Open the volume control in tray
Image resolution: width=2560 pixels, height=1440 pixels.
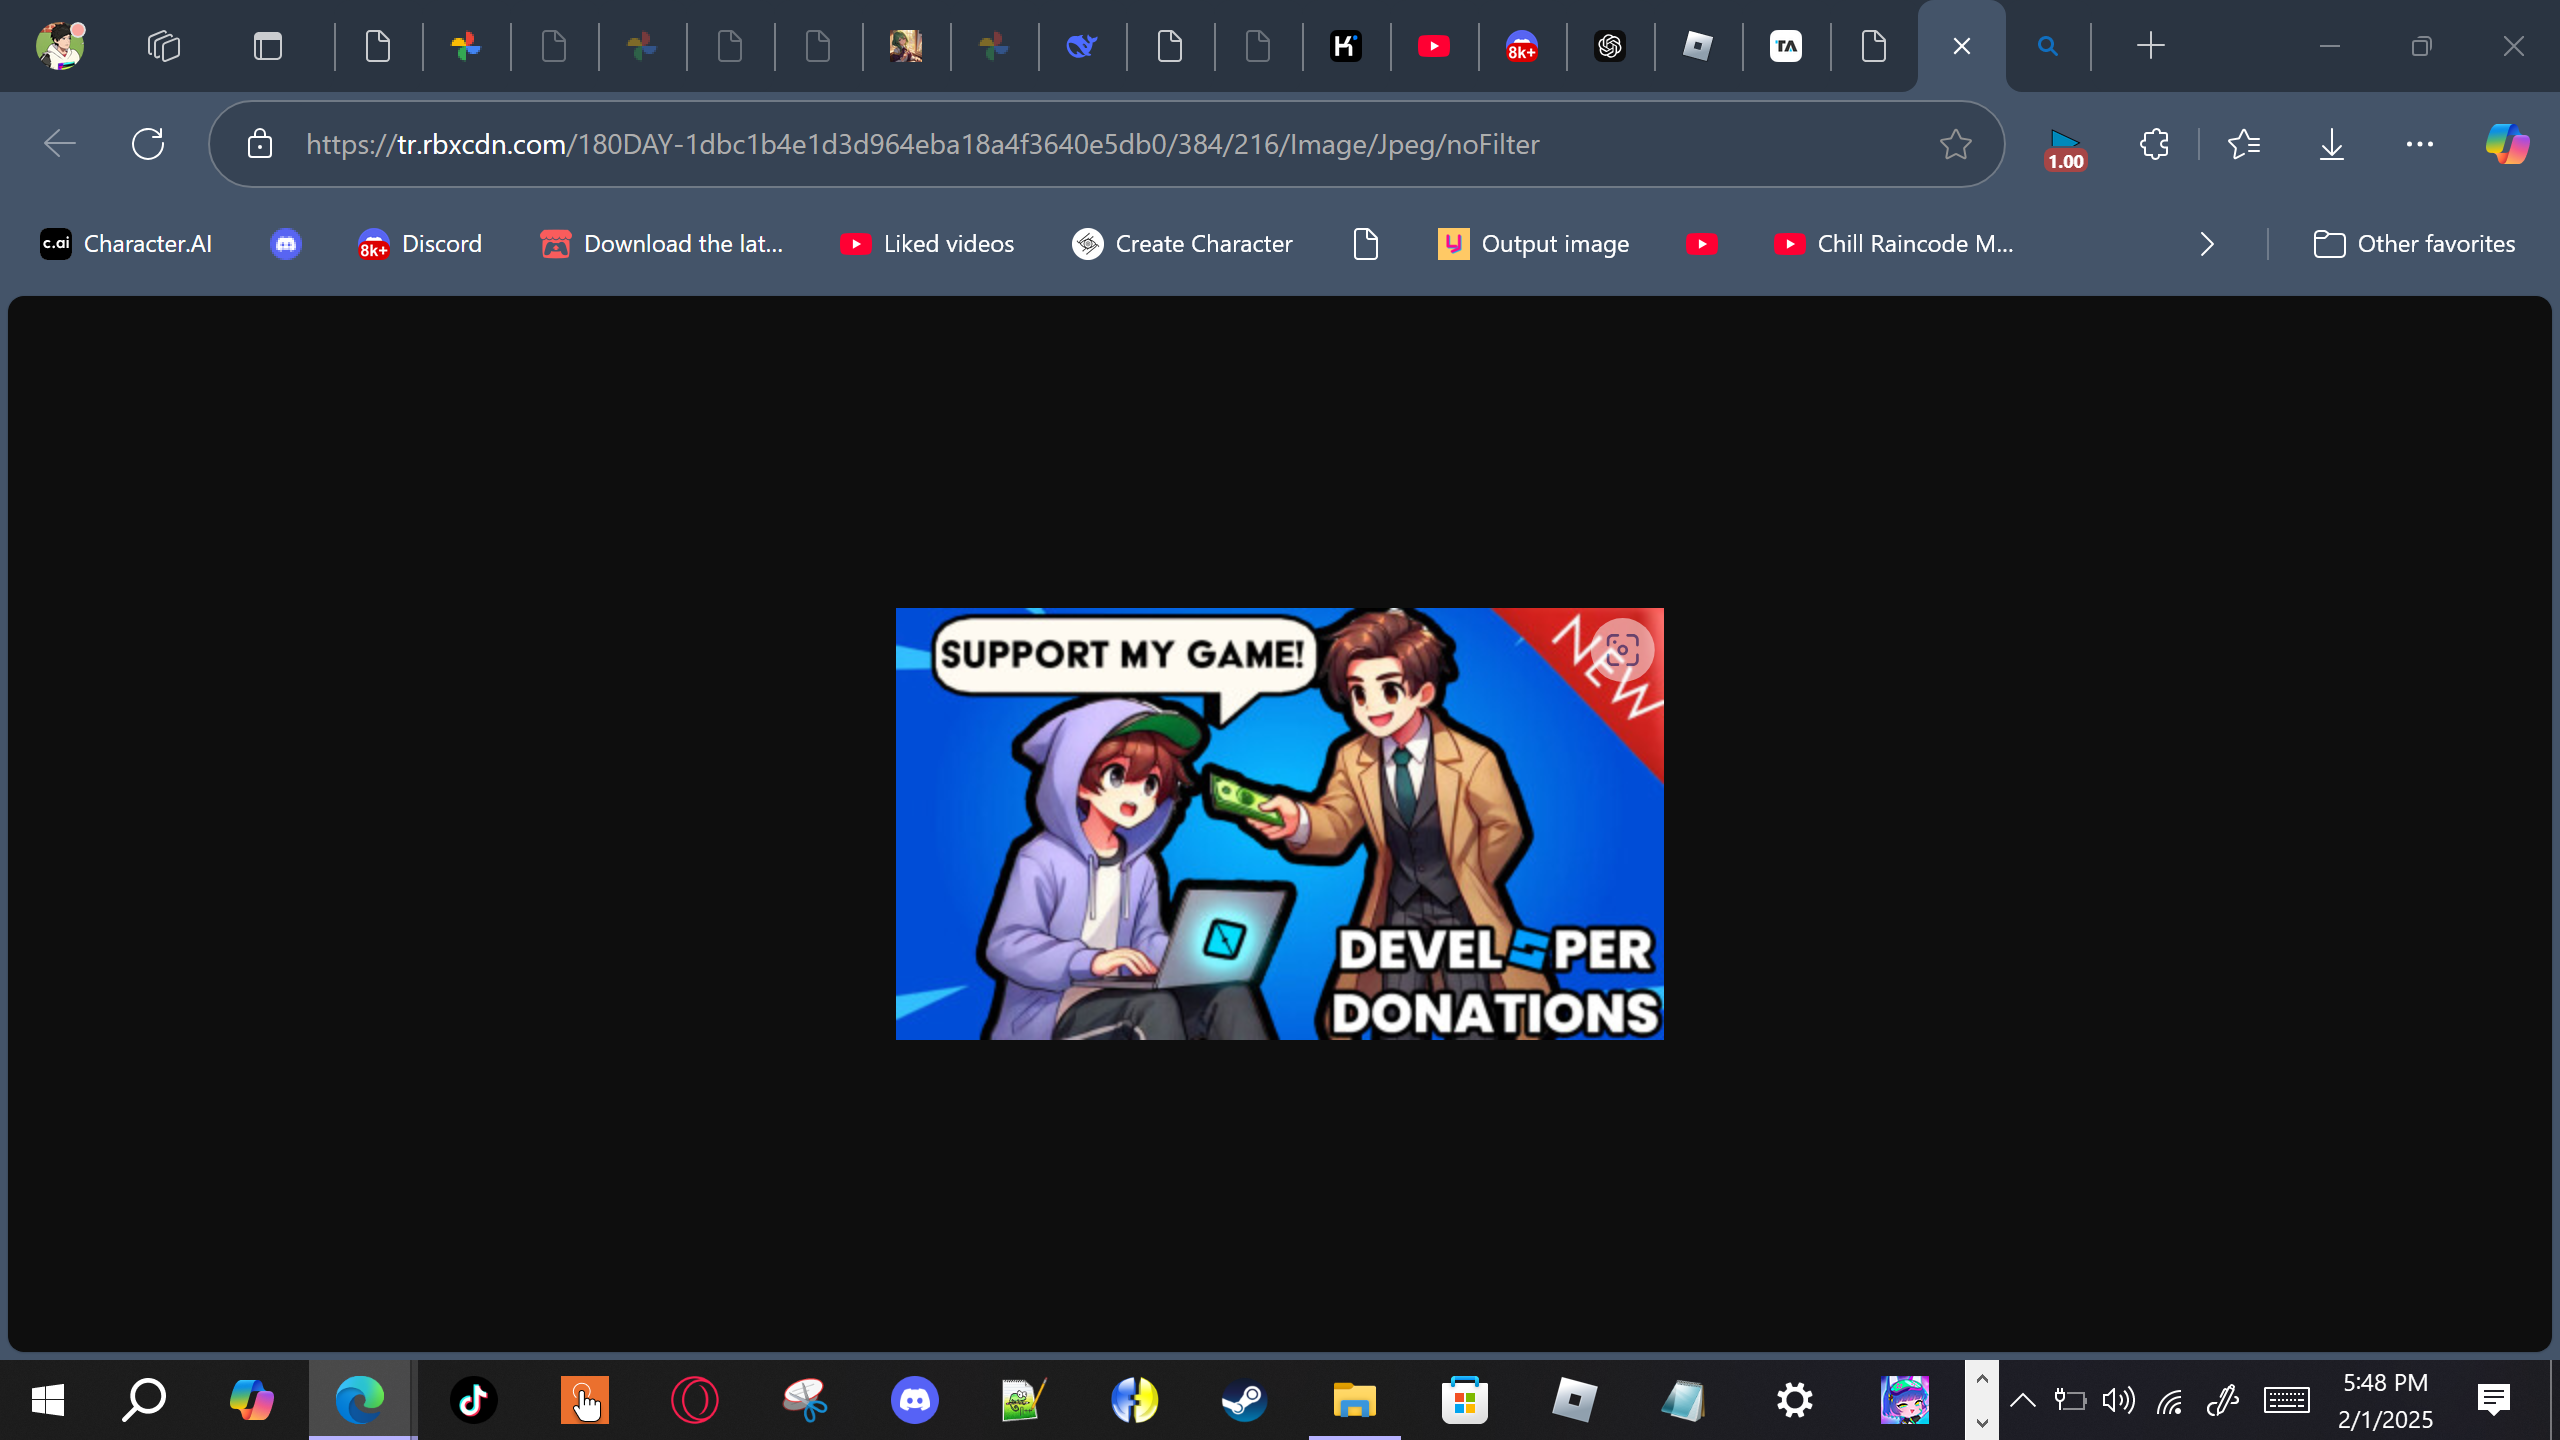2118,1400
